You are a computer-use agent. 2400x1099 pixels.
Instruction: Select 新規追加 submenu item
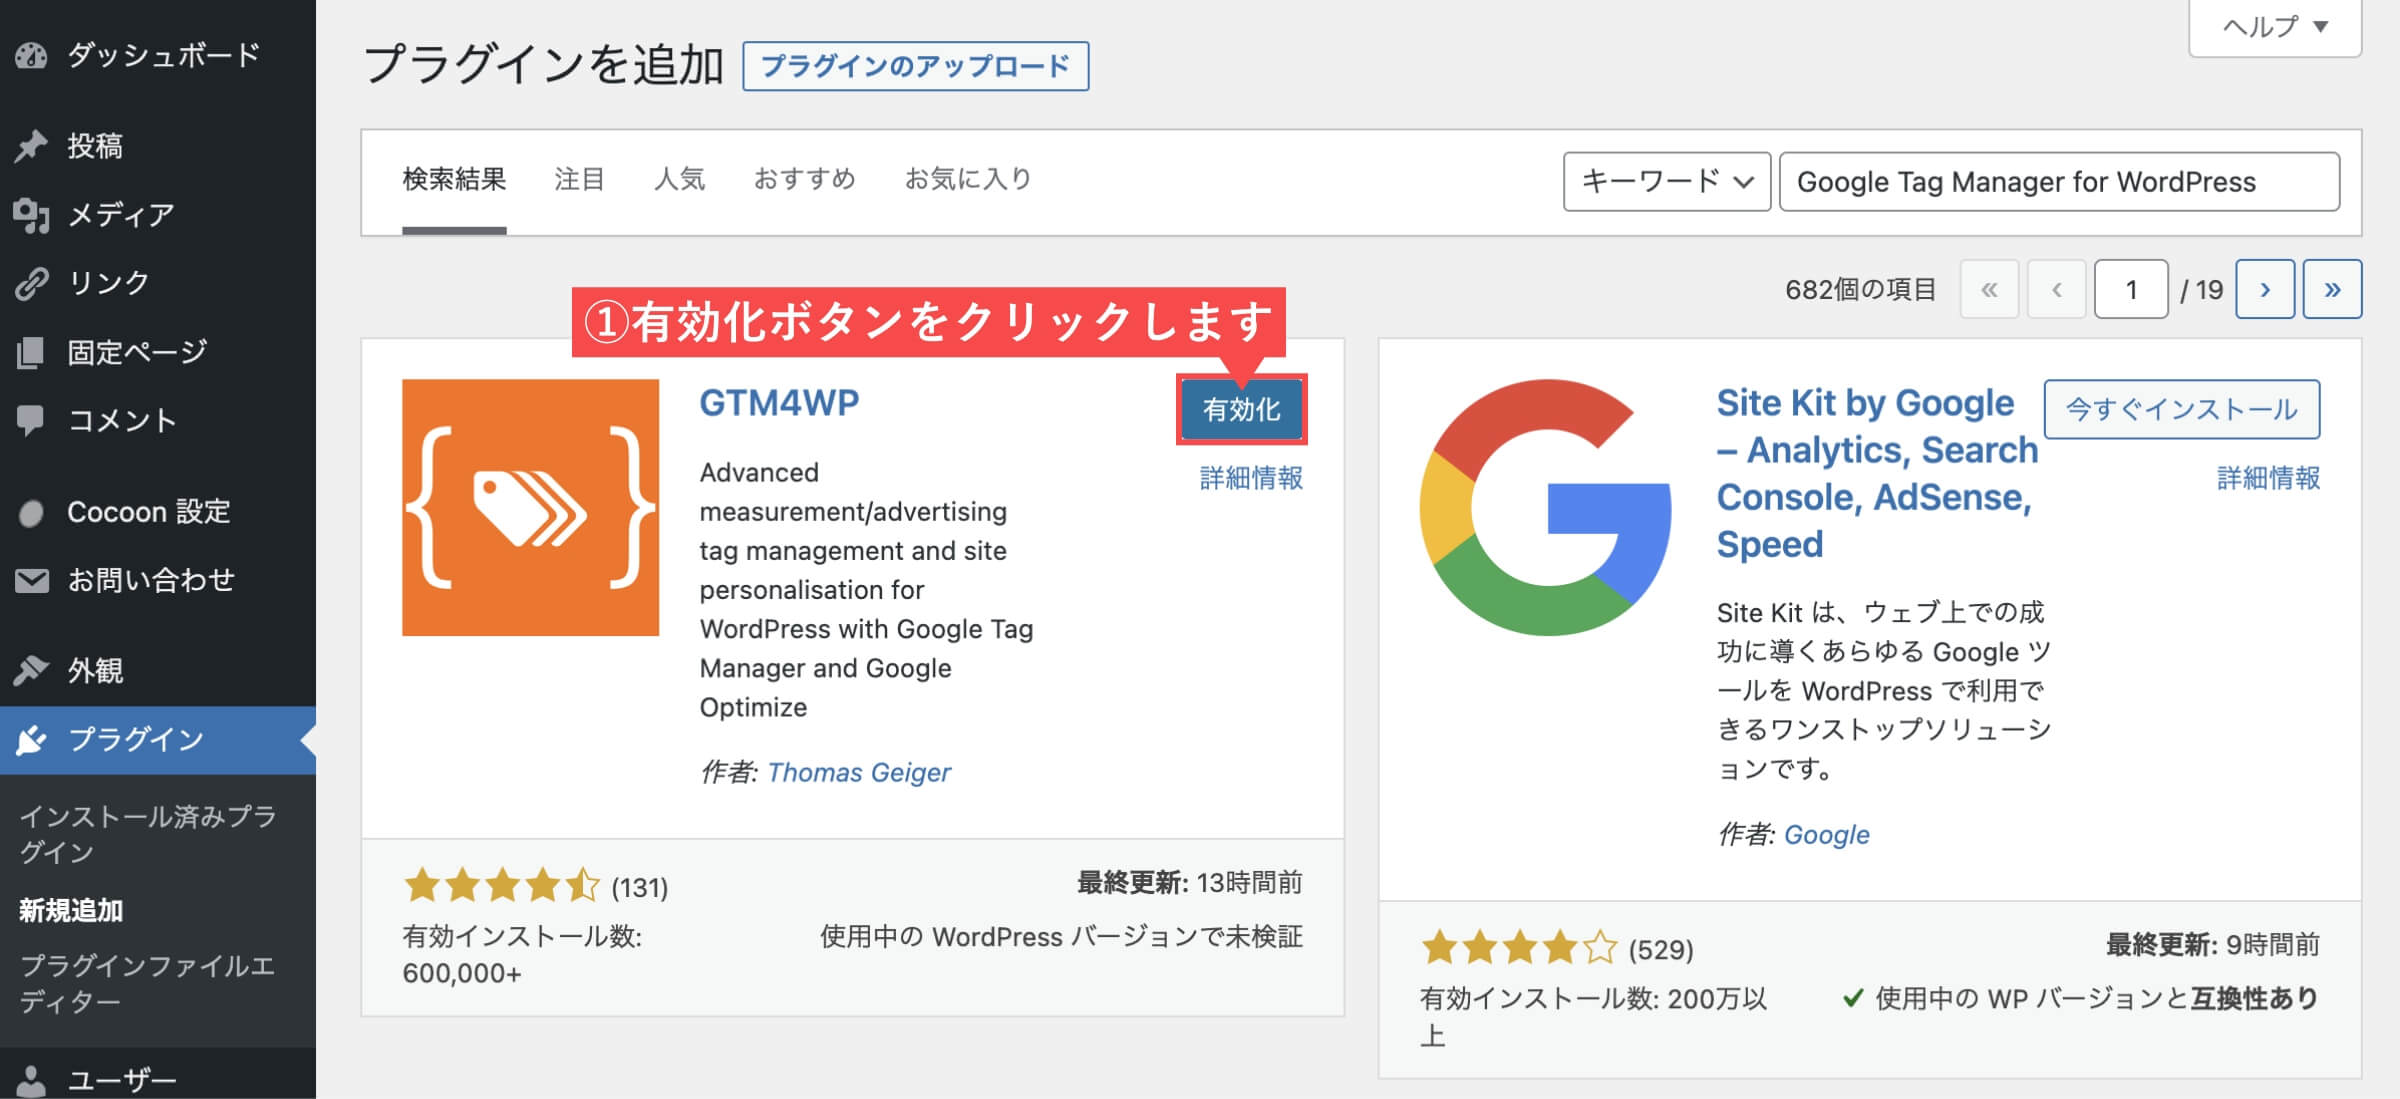[x=71, y=910]
